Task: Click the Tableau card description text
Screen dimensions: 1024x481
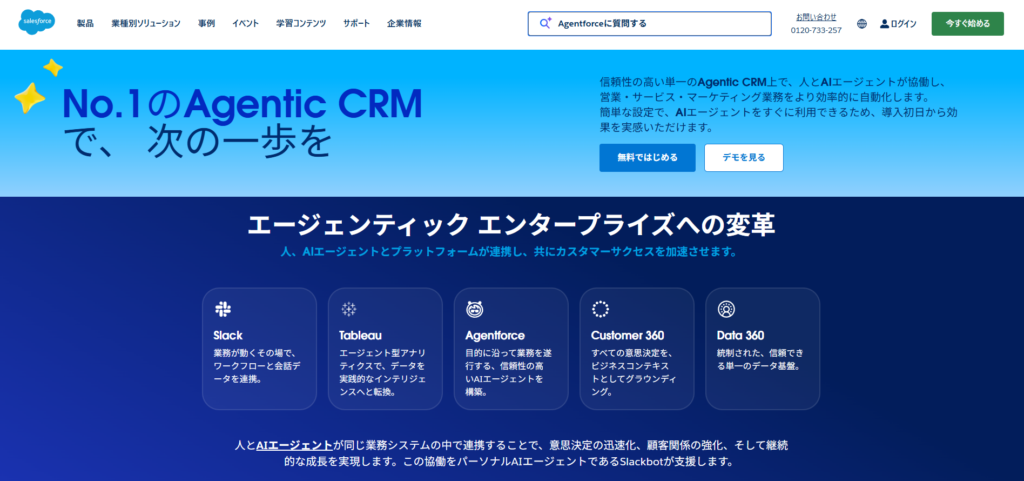Action: pyautogui.click(x=383, y=372)
